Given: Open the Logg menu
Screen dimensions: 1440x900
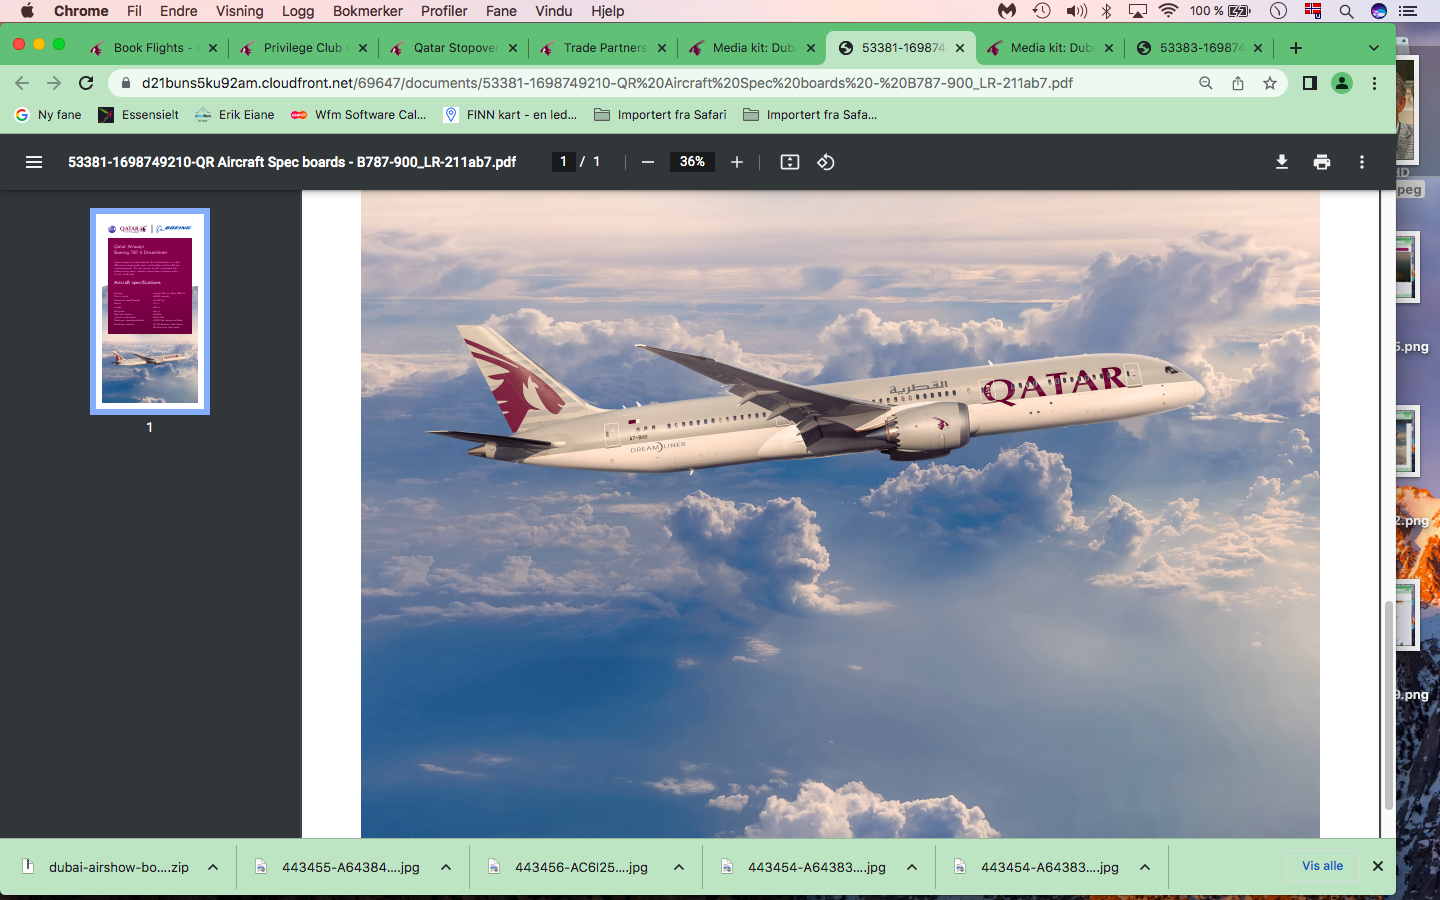Looking at the screenshot, I should tap(298, 11).
